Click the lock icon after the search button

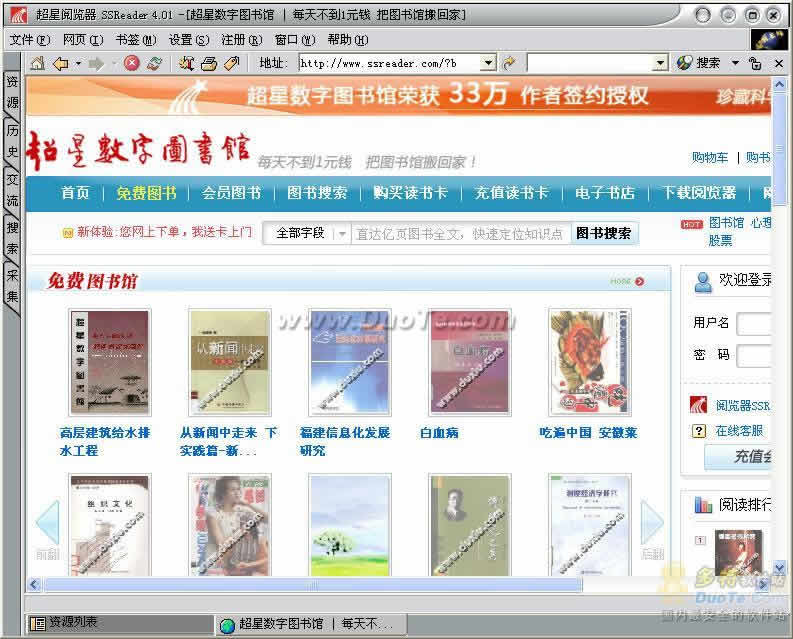[755, 63]
